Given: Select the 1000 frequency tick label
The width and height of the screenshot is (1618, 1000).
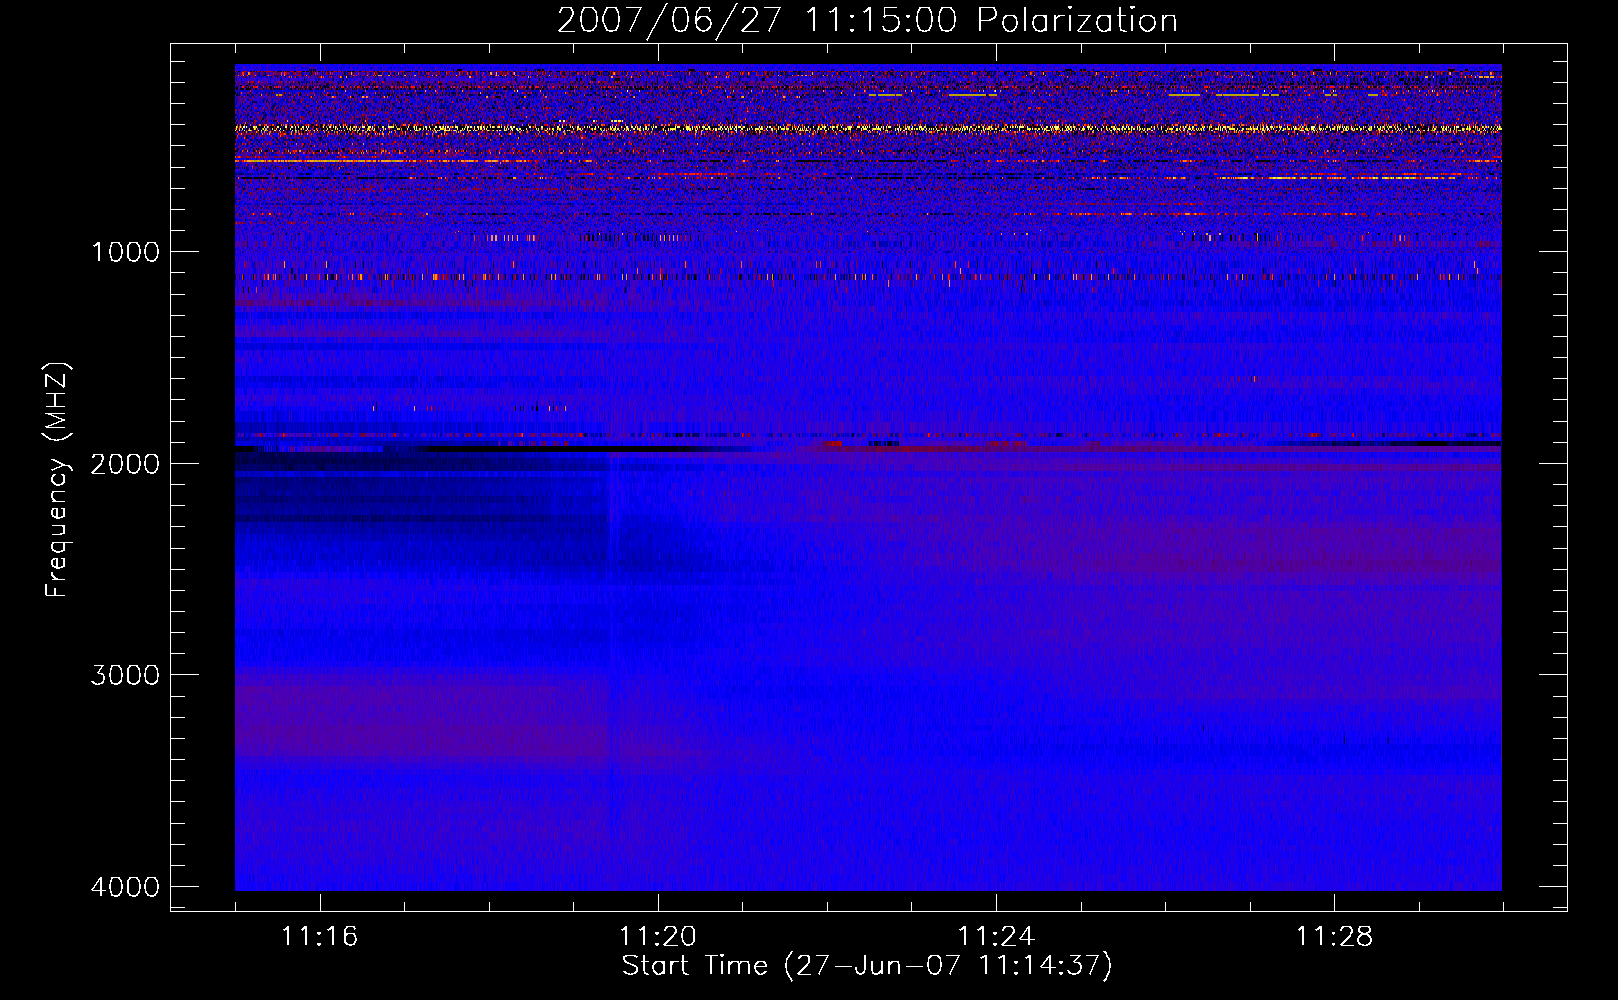Looking at the screenshot, I should (126, 252).
